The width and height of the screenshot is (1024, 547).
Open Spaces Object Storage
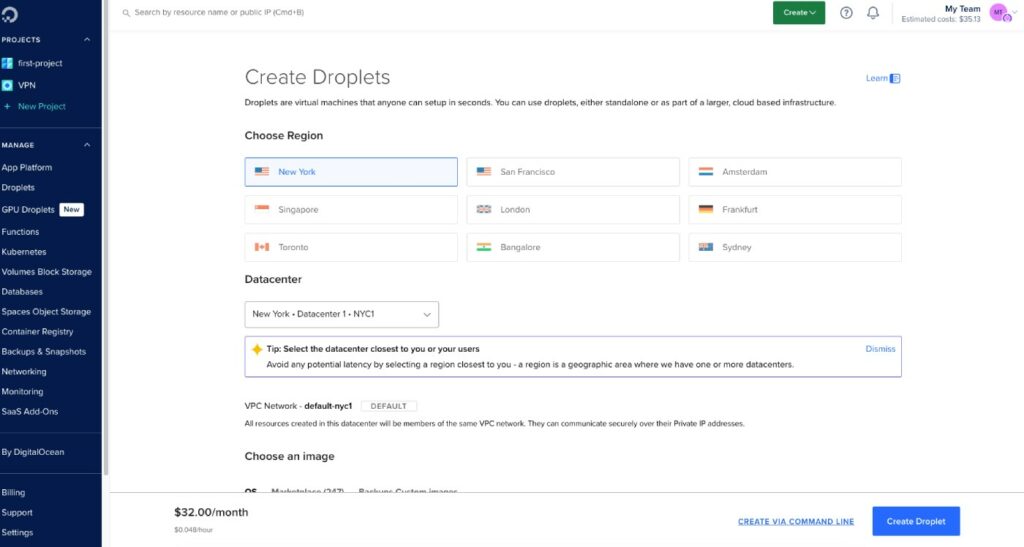[46, 312]
